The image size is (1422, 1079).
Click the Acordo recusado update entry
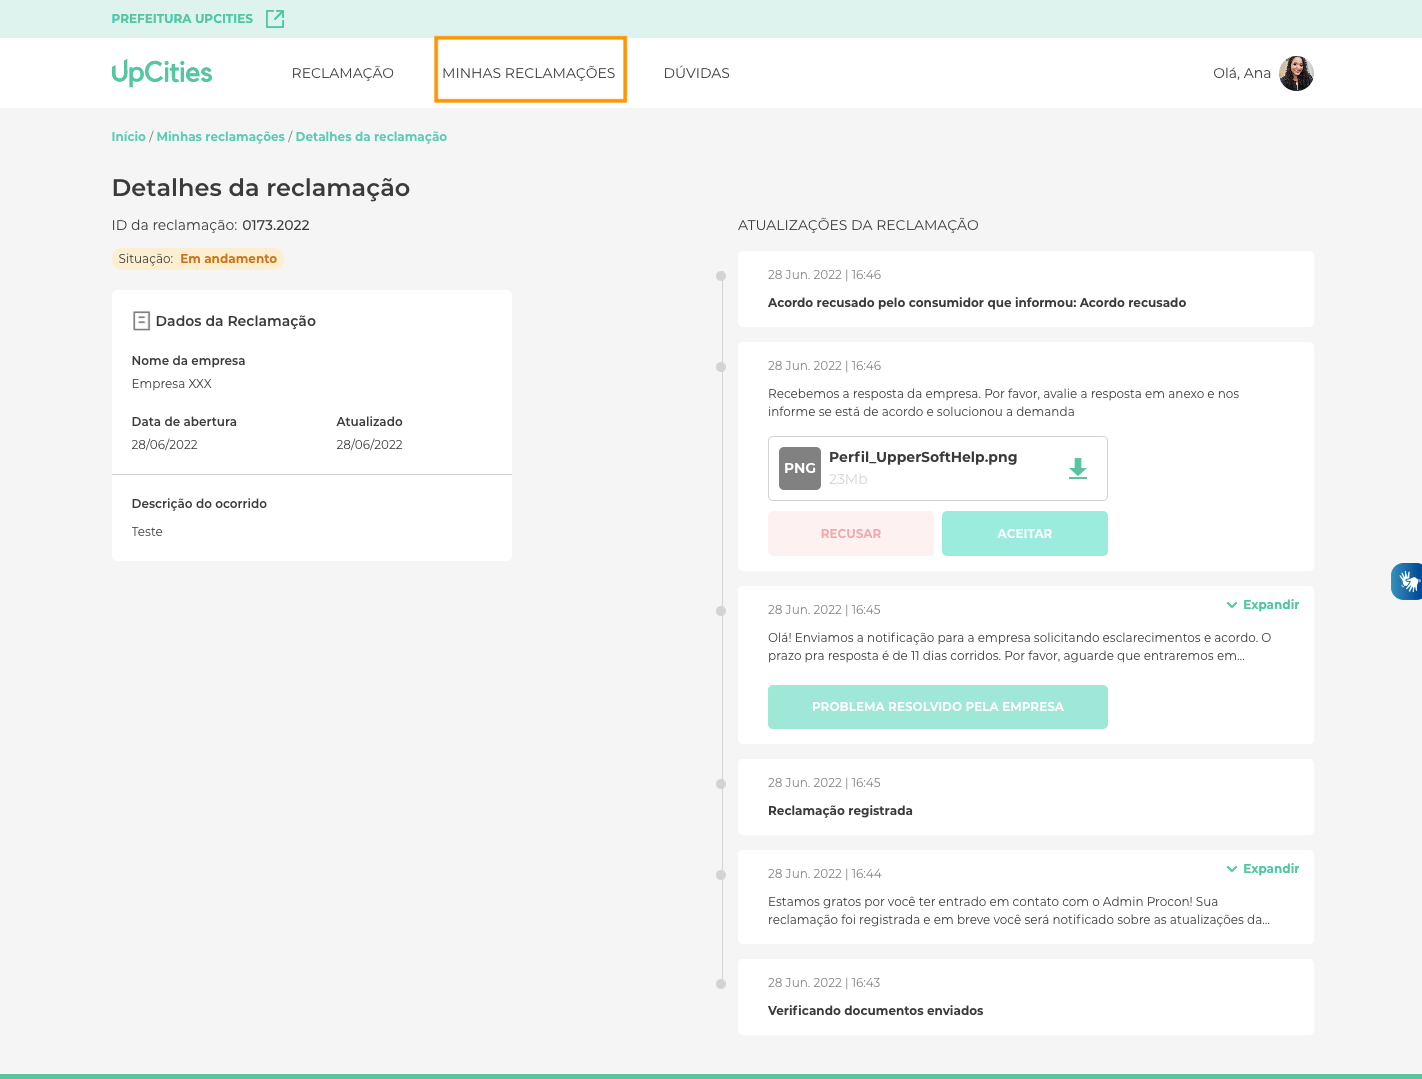1026,289
